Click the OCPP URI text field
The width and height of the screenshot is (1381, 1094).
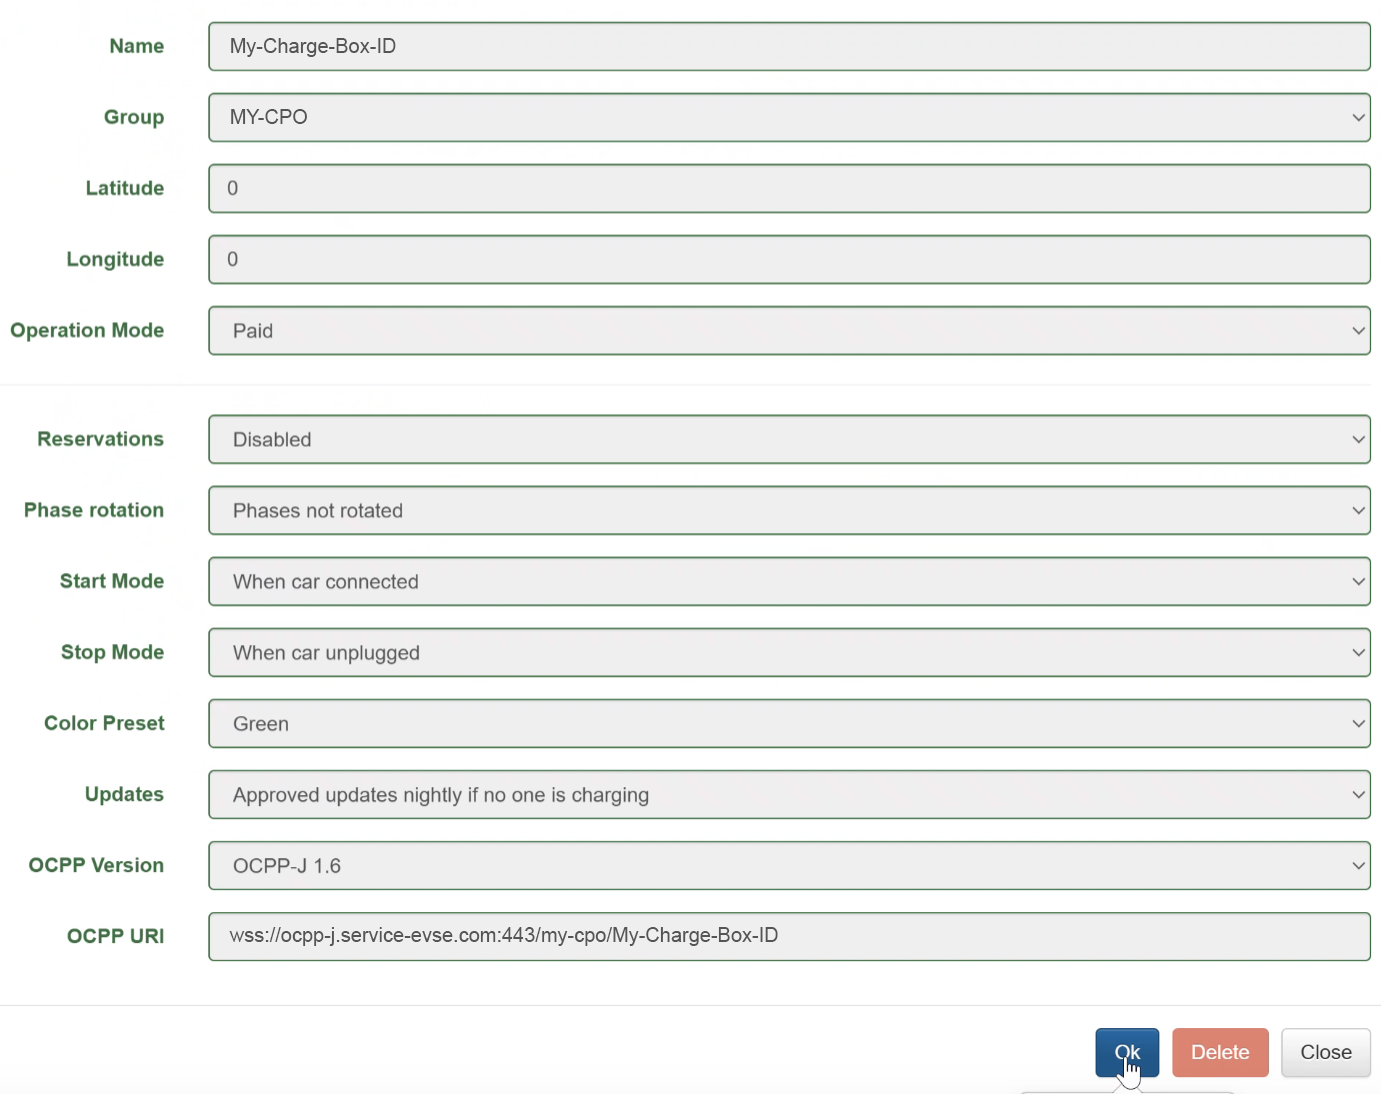coord(788,937)
